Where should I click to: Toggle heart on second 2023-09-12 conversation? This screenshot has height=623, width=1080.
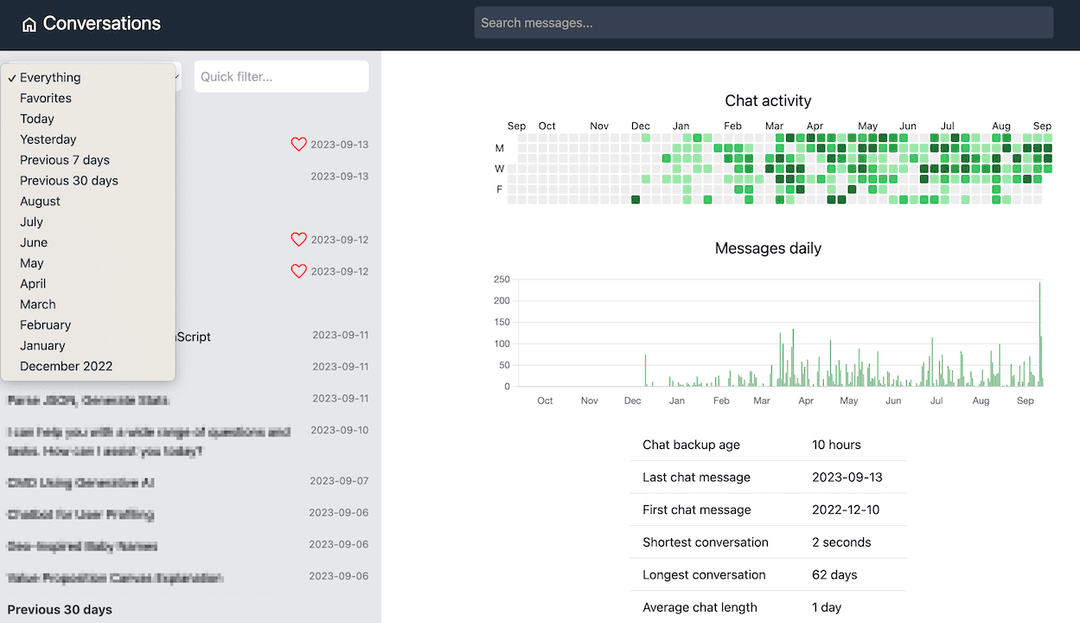pyautogui.click(x=298, y=271)
